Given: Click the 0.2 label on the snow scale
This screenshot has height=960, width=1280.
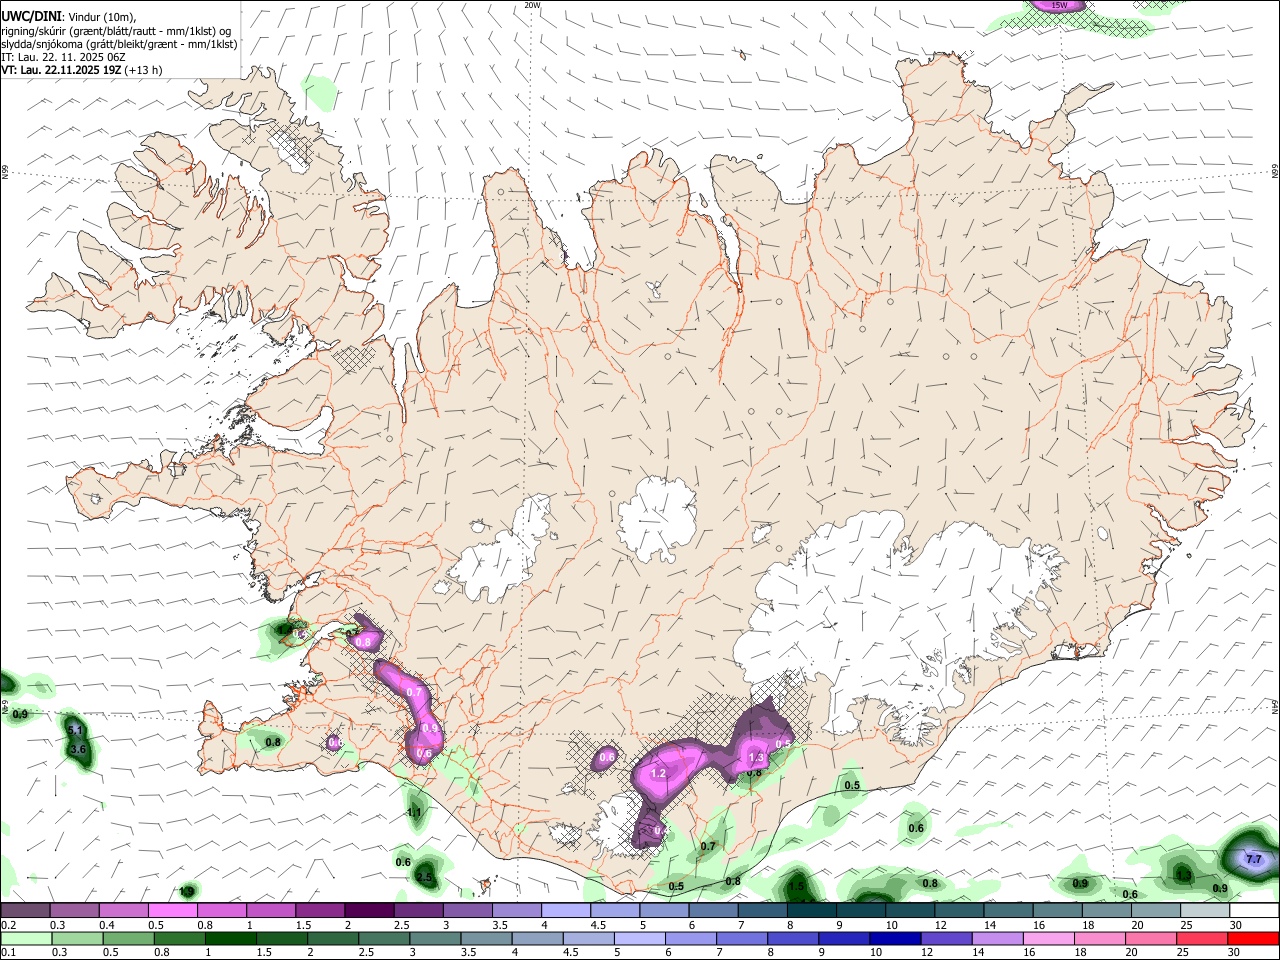Looking at the screenshot, I should click(9, 925).
